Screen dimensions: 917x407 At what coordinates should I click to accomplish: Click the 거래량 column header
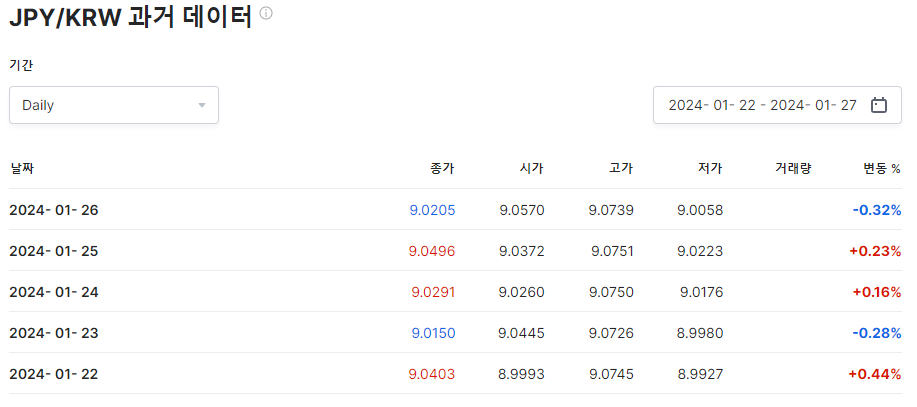click(793, 169)
